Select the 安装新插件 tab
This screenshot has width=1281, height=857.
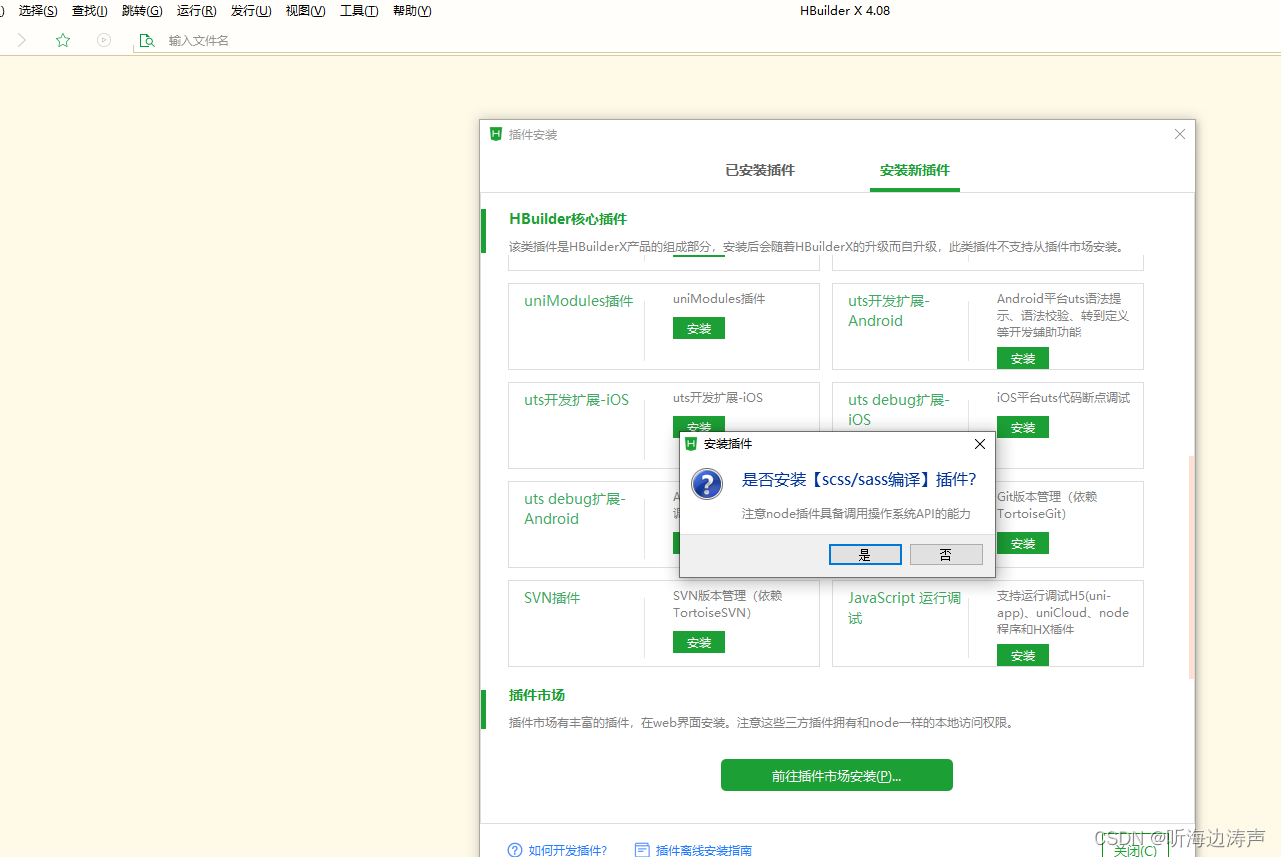click(x=915, y=170)
